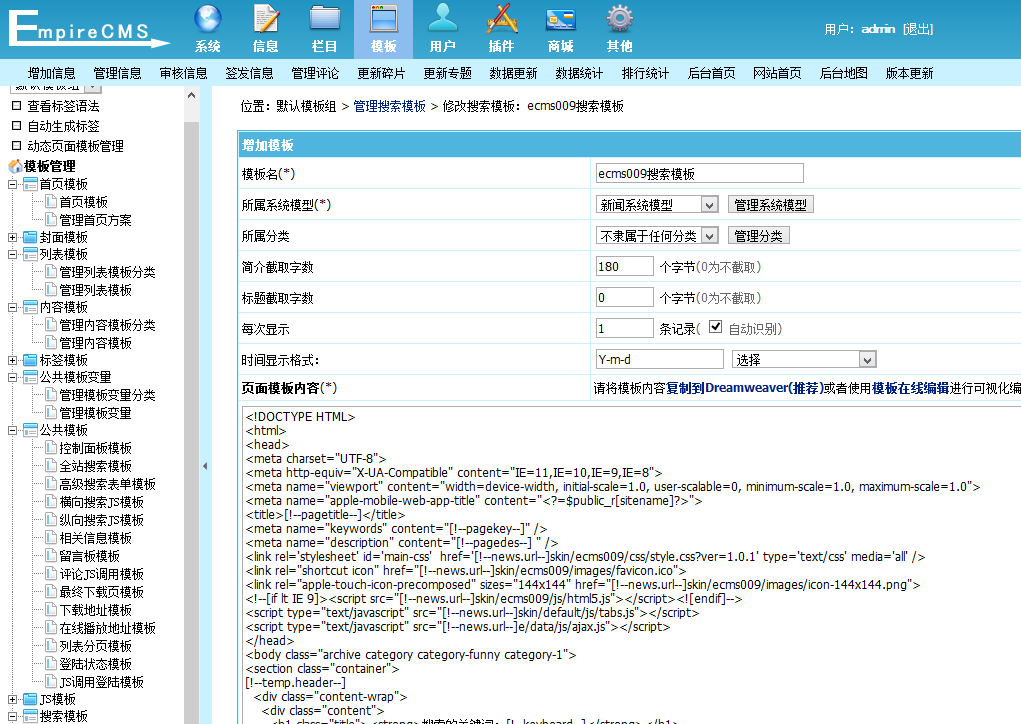The image size is (1021, 724).
Task: Open the 商城 shop icon
Action: (560, 20)
